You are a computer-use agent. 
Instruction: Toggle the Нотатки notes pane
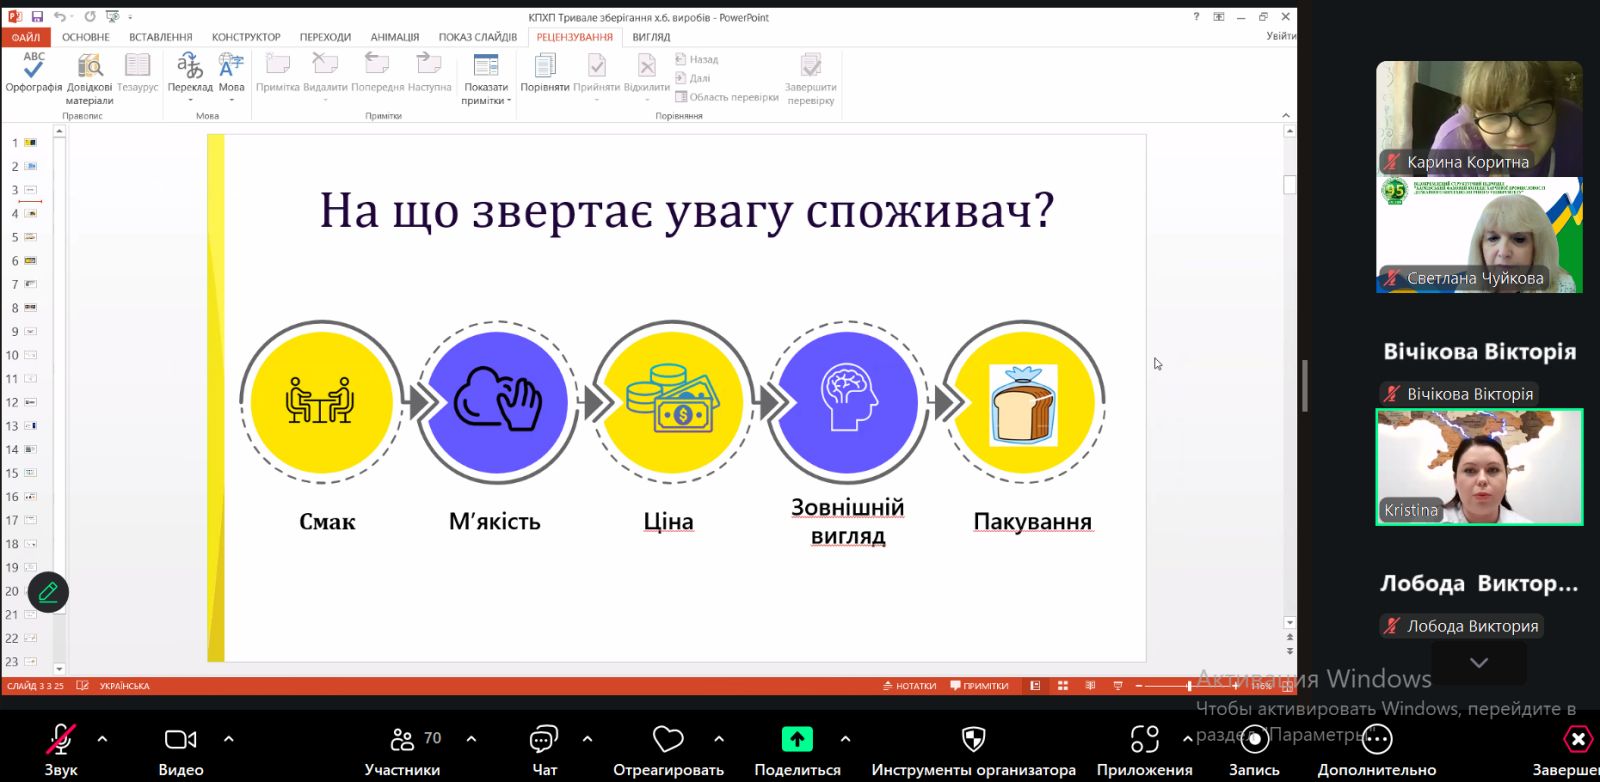[909, 686]
